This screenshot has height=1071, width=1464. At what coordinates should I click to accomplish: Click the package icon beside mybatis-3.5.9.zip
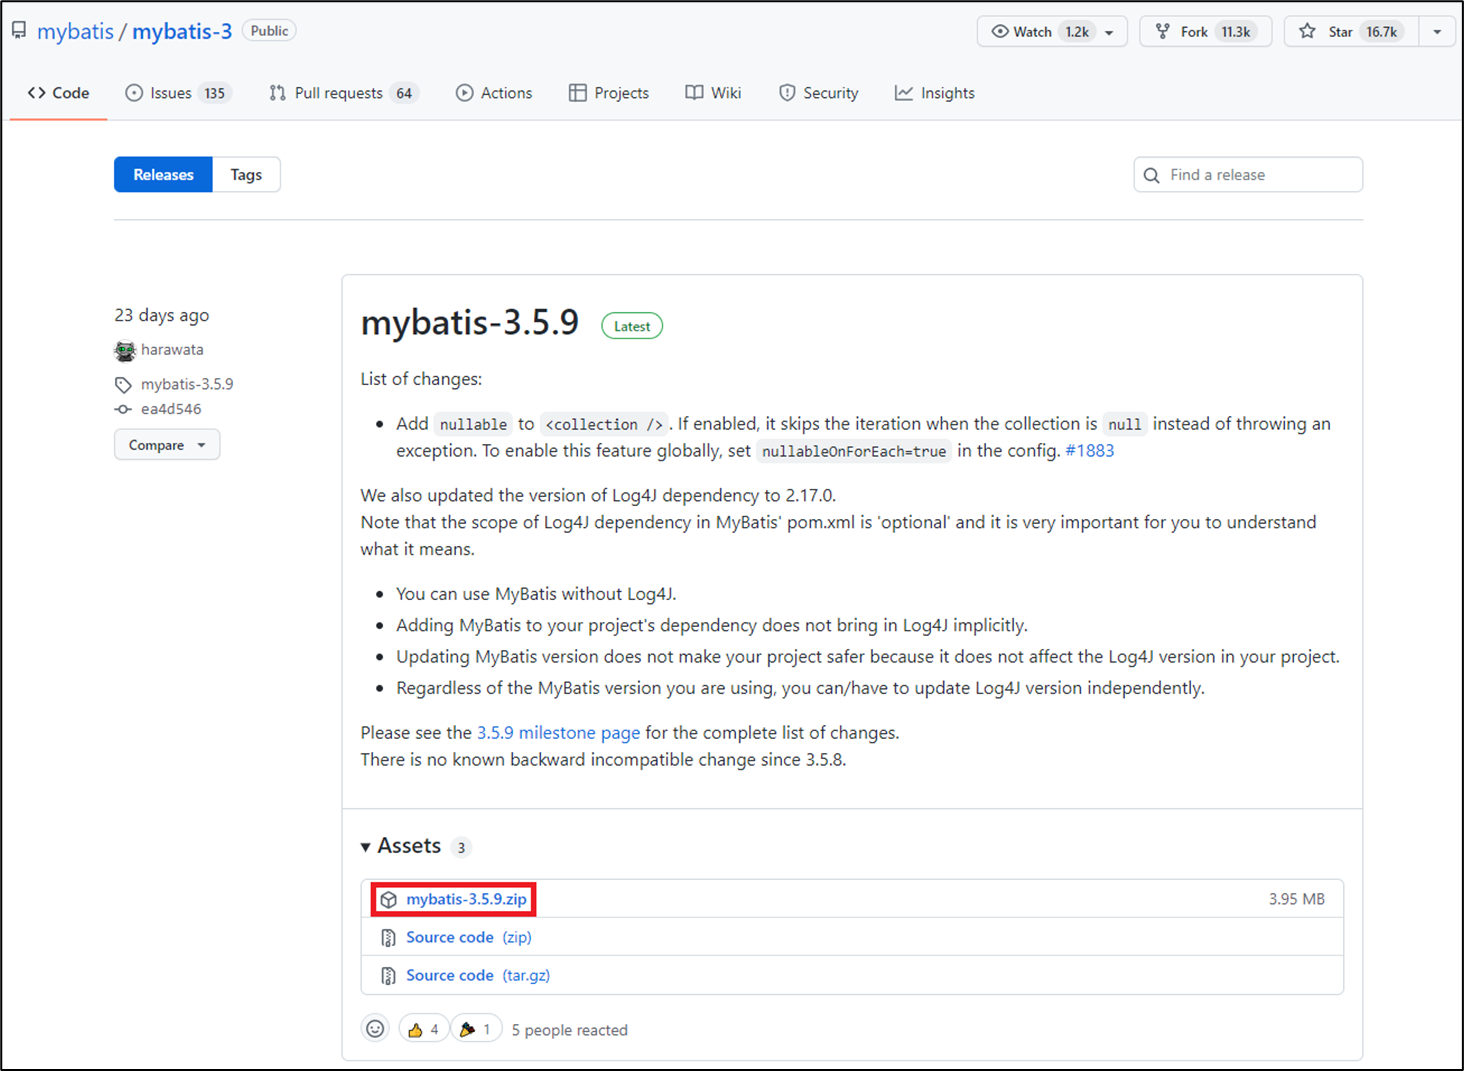[389, 899]
